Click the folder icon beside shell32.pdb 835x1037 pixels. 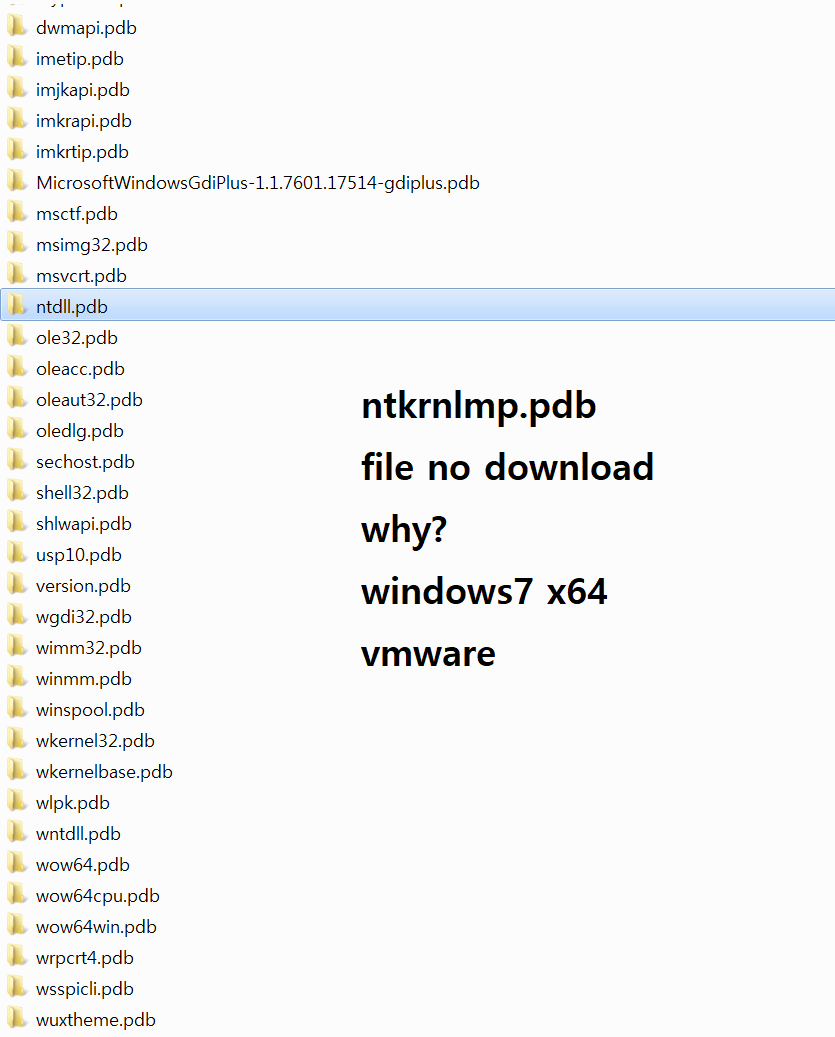[17, 492]
